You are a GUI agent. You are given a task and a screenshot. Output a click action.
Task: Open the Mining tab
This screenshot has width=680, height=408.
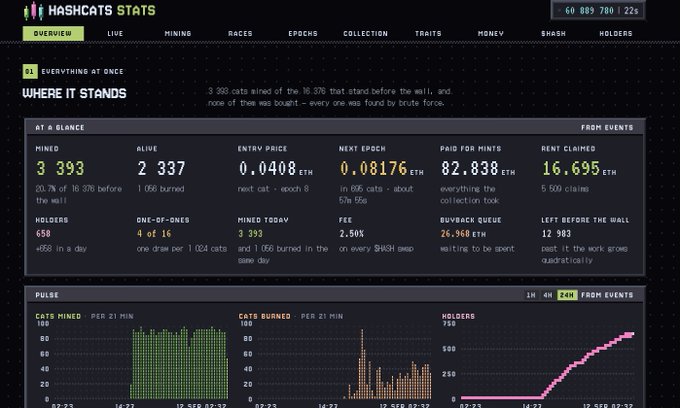pyautogui.click(x=178, y=33)
